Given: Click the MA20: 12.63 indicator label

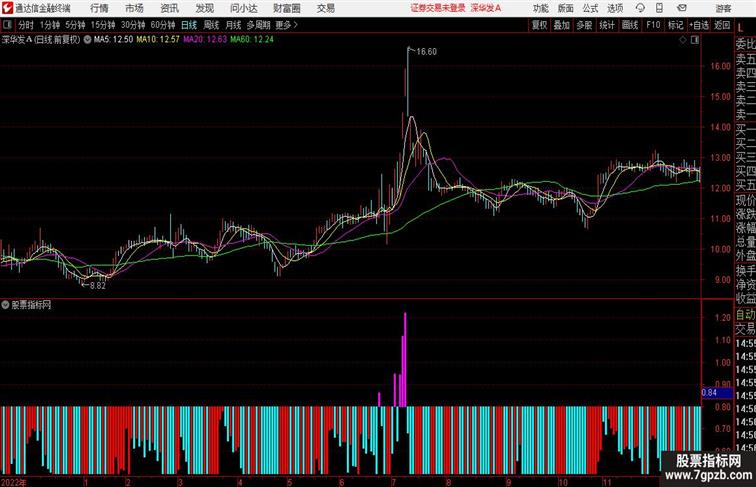Looking at the screenshot, I should click(x=205, y=40).
